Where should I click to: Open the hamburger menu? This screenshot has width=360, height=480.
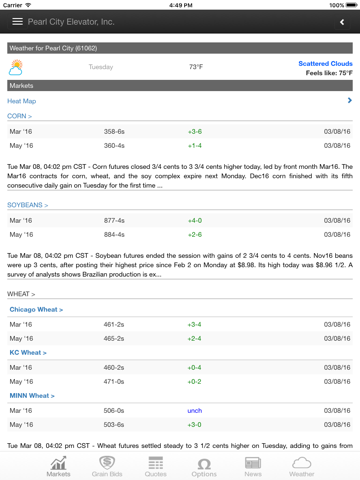point(17,22)
